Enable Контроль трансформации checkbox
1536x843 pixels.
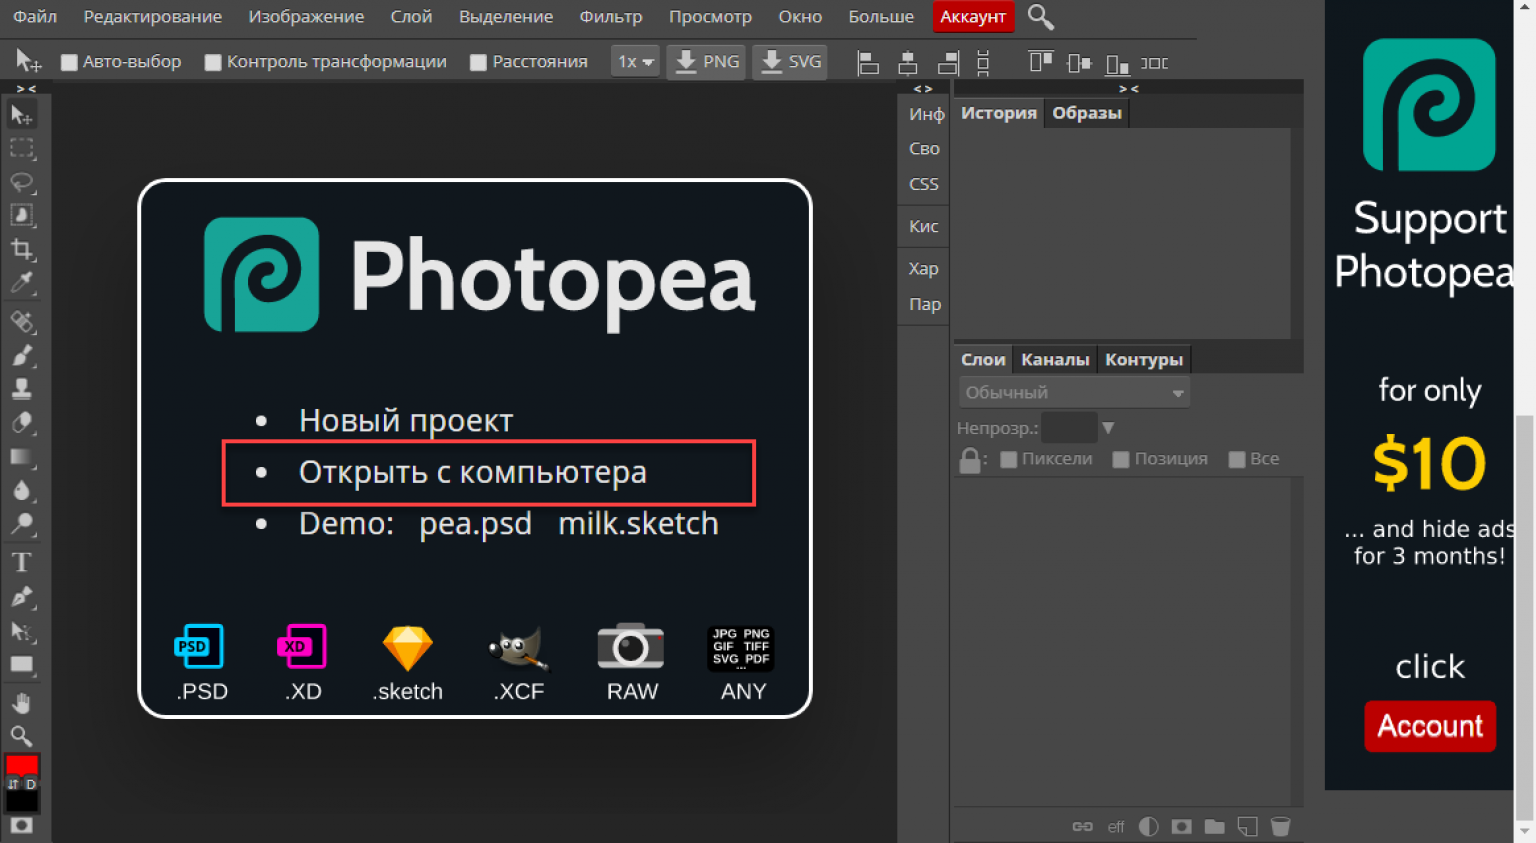(212, 62)
